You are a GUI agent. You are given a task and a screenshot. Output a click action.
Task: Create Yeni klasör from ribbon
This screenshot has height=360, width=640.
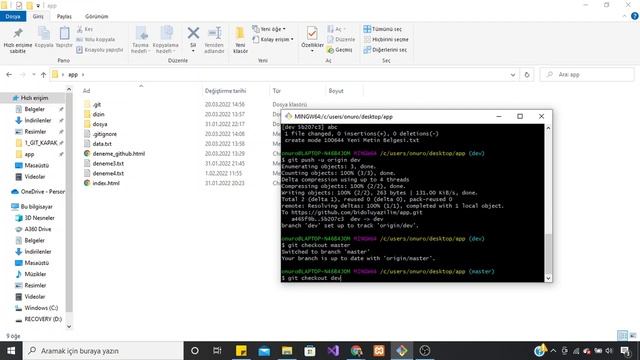click(x=240, y=40)
